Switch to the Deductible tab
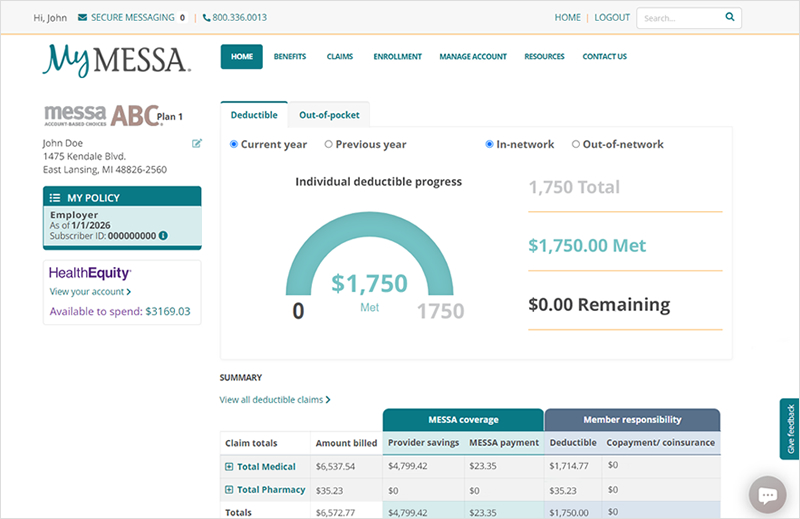This screenshot has width=800, height=519. 254,115
